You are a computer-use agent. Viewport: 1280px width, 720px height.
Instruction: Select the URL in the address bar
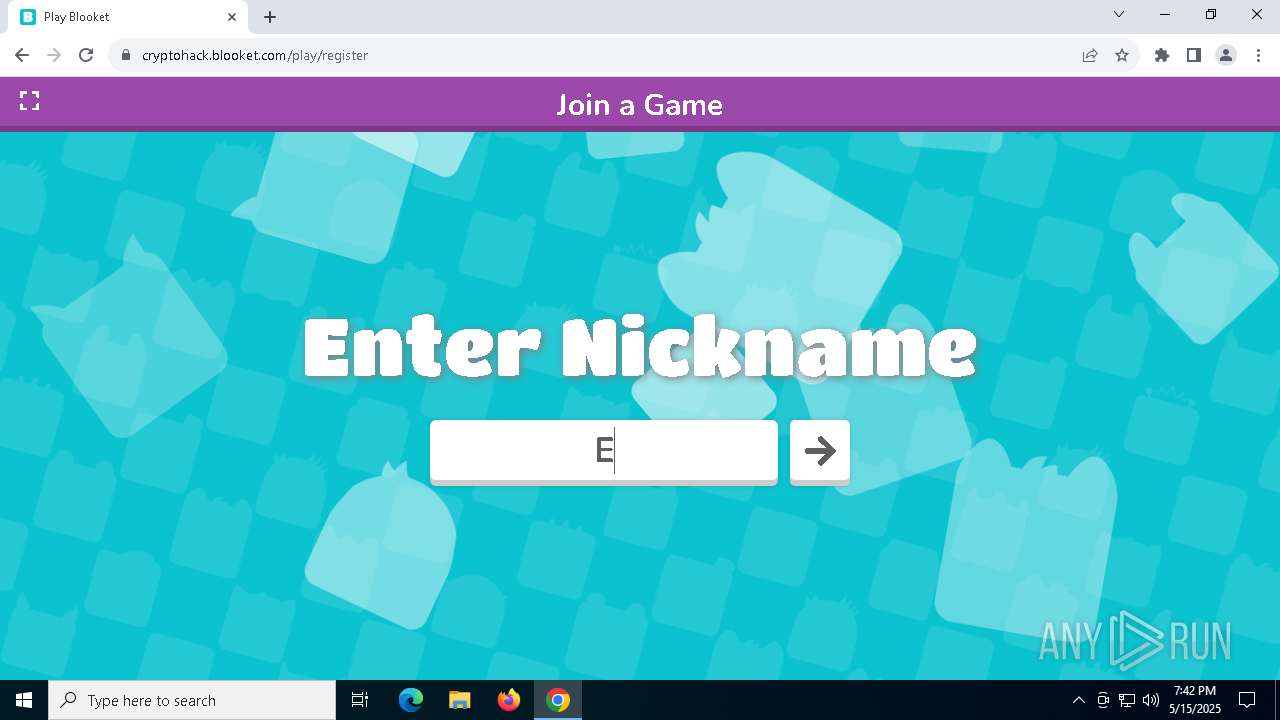coord(255,55)
